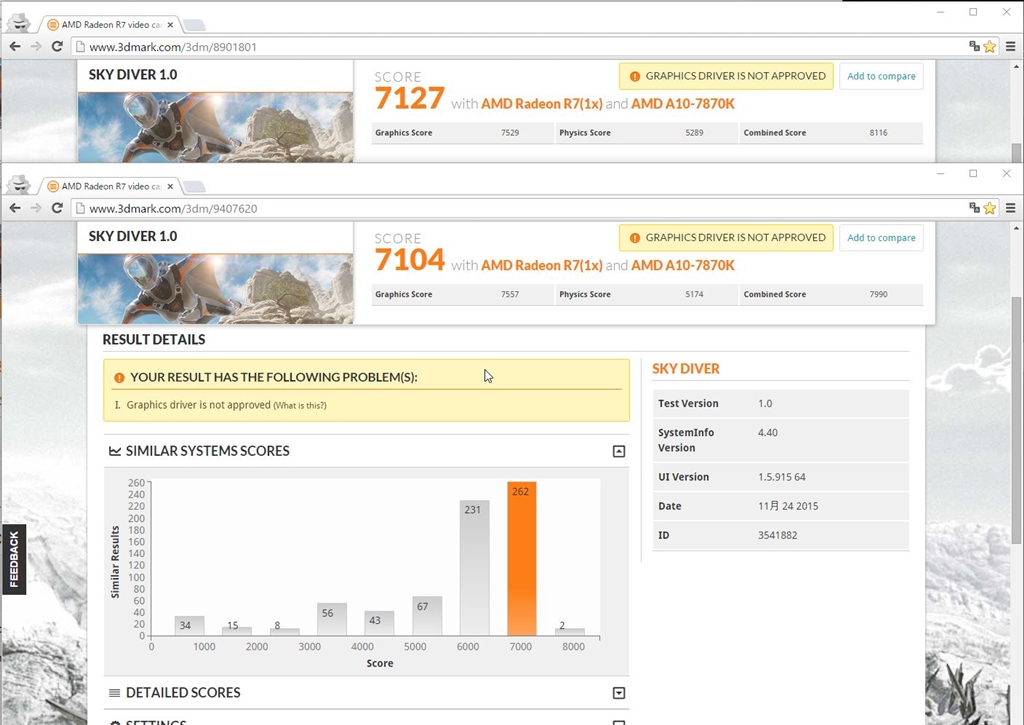Click driver not approved badge for score 7104
This screenshot has width=1024, height=725.
tap(726, 238)
